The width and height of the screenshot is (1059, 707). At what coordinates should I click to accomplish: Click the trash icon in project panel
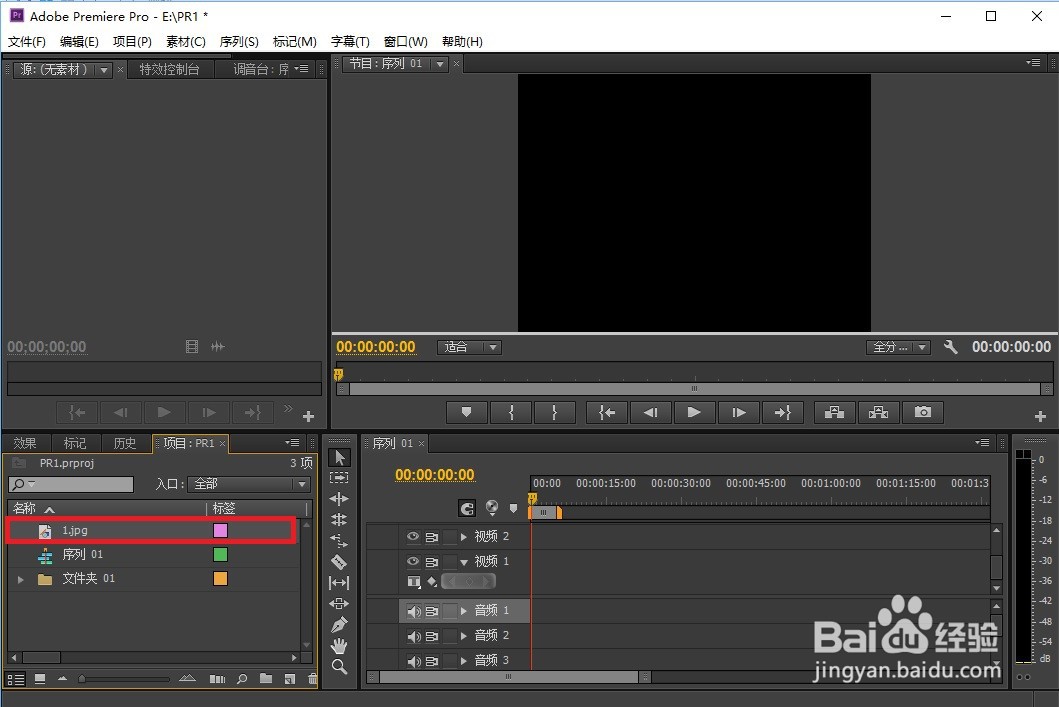tap(312, 679)
